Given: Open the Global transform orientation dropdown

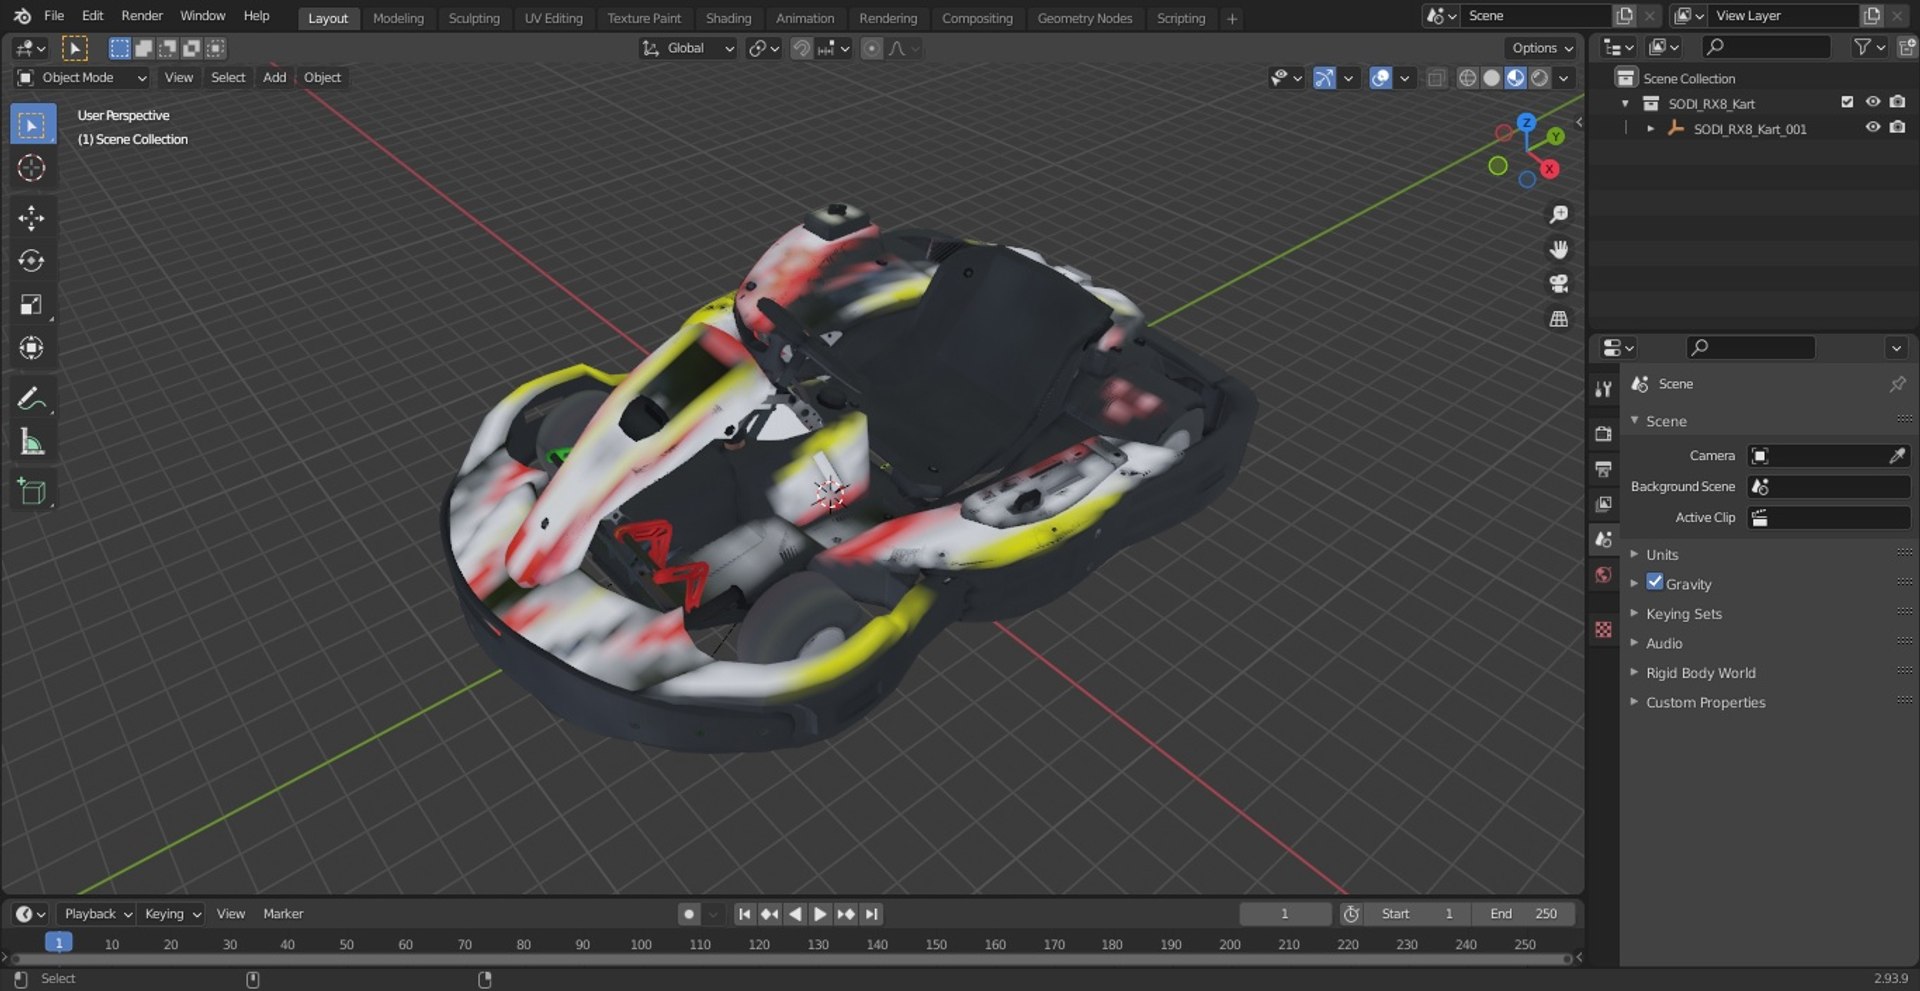Looking at the screenshot, I should (688, 48).
